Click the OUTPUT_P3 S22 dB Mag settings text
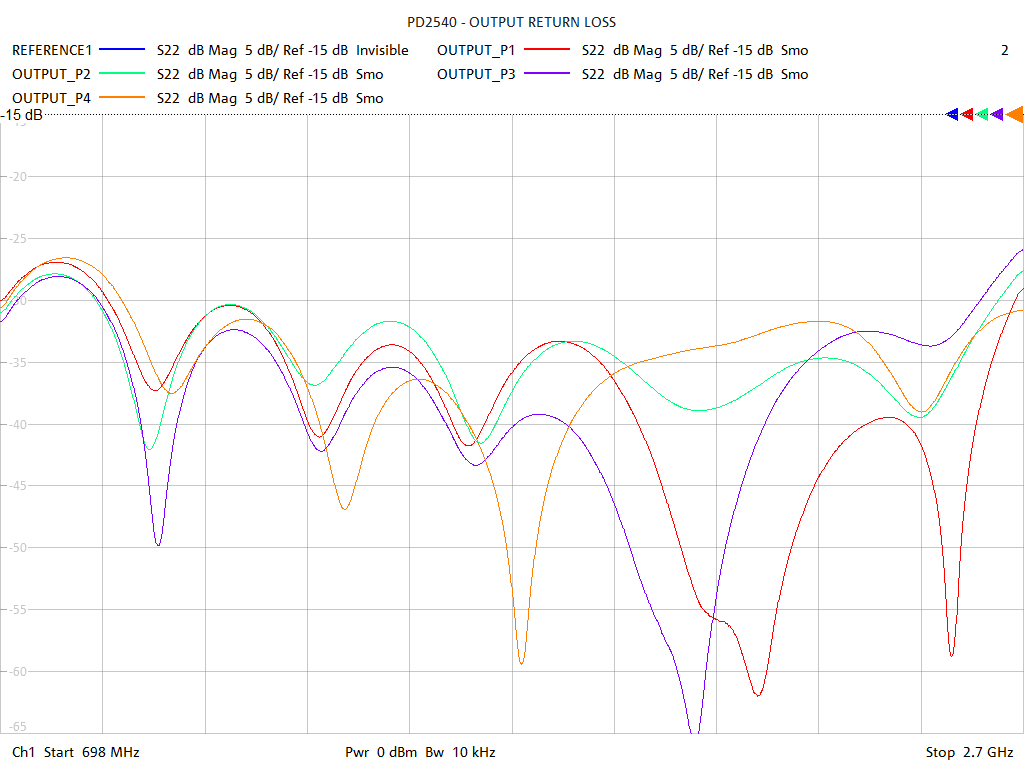This screenshot has width=1024, height=768. pyautogui.click(x=695, y=74)
